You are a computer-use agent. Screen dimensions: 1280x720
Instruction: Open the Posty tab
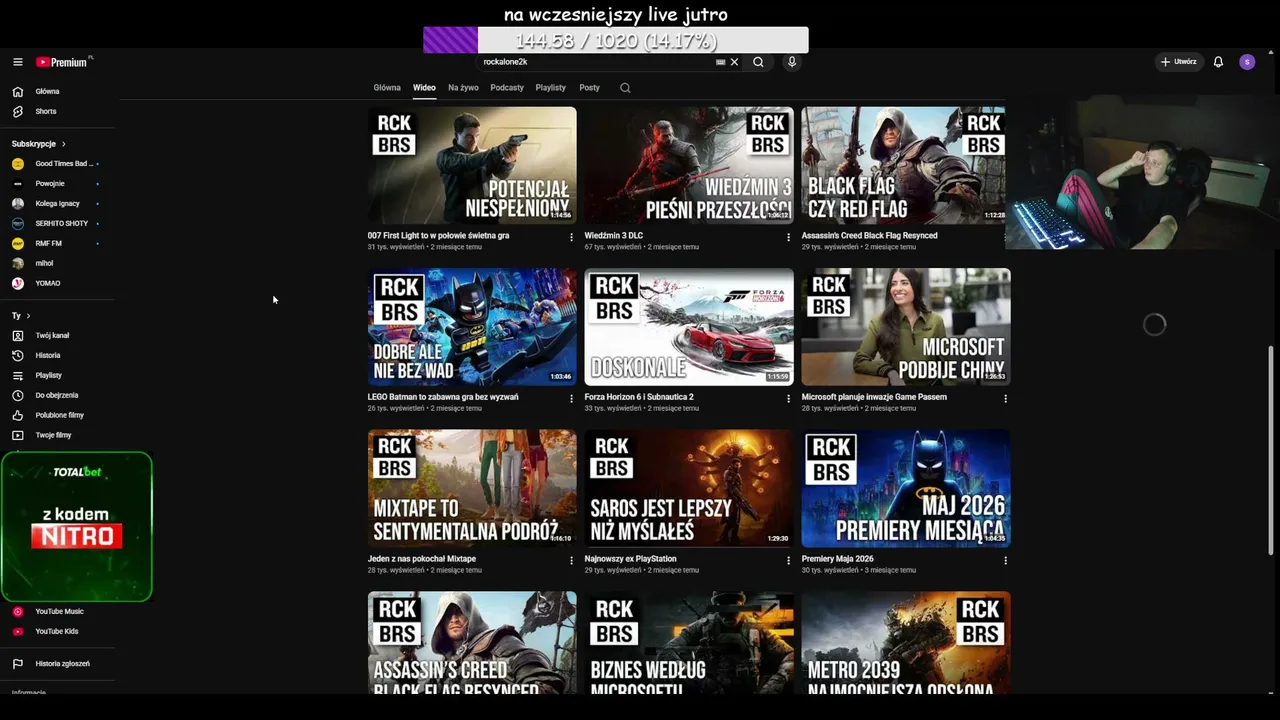tap(590, 88)
